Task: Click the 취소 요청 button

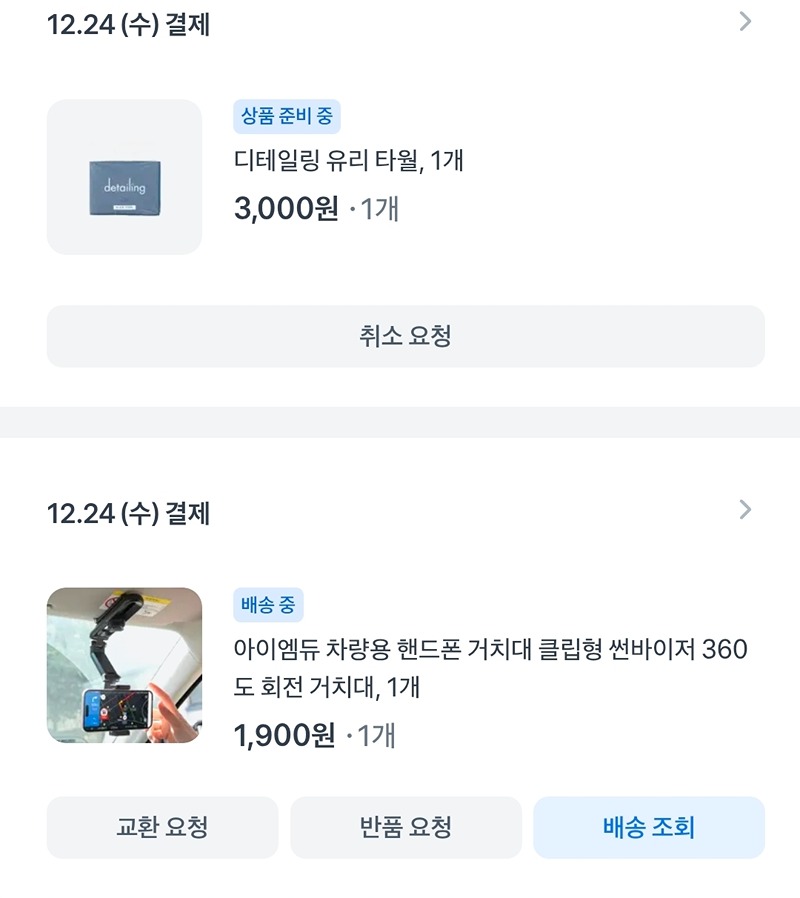Action: click(x=405, y=336)
